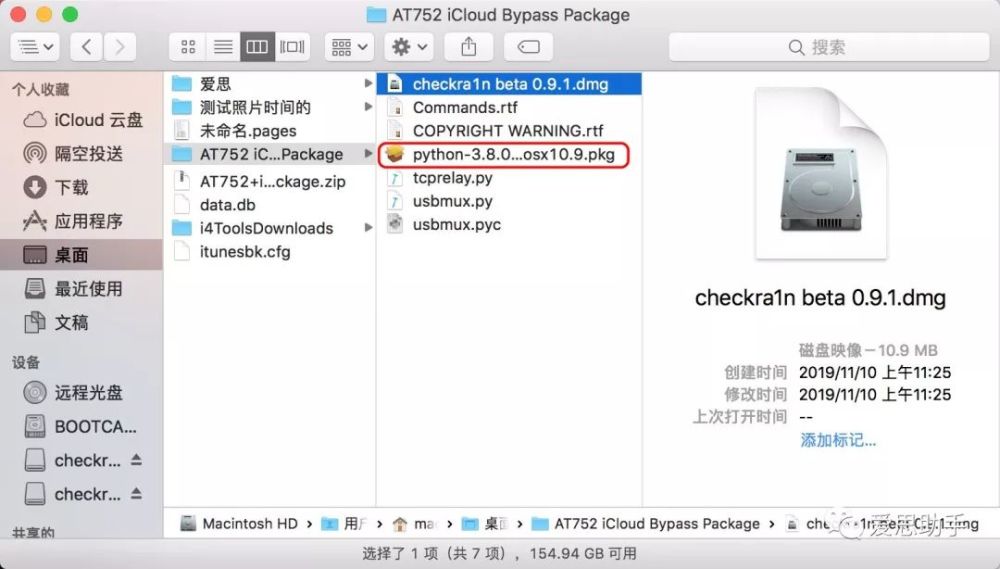Open 文稿 (Documents) in the sidebar
This screenshot has width=1000, height=569.
point(82,323)
